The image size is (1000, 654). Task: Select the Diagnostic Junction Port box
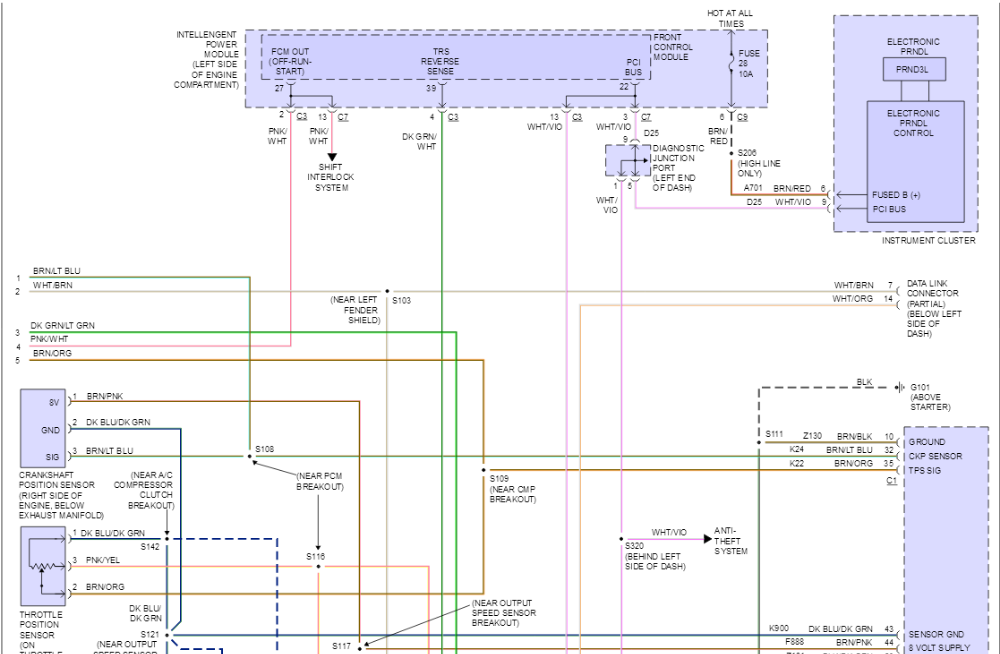click(628, 160)
